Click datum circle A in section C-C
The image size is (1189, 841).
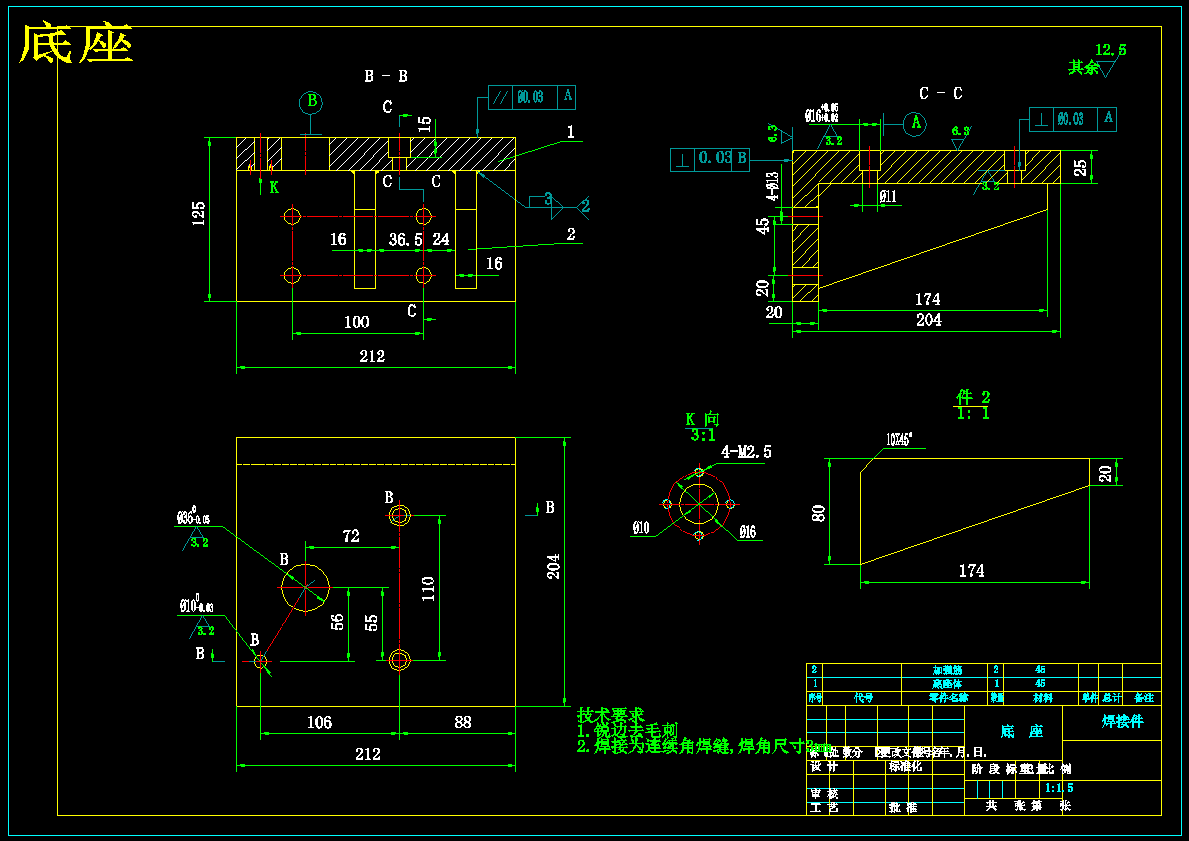click(915, 123)
